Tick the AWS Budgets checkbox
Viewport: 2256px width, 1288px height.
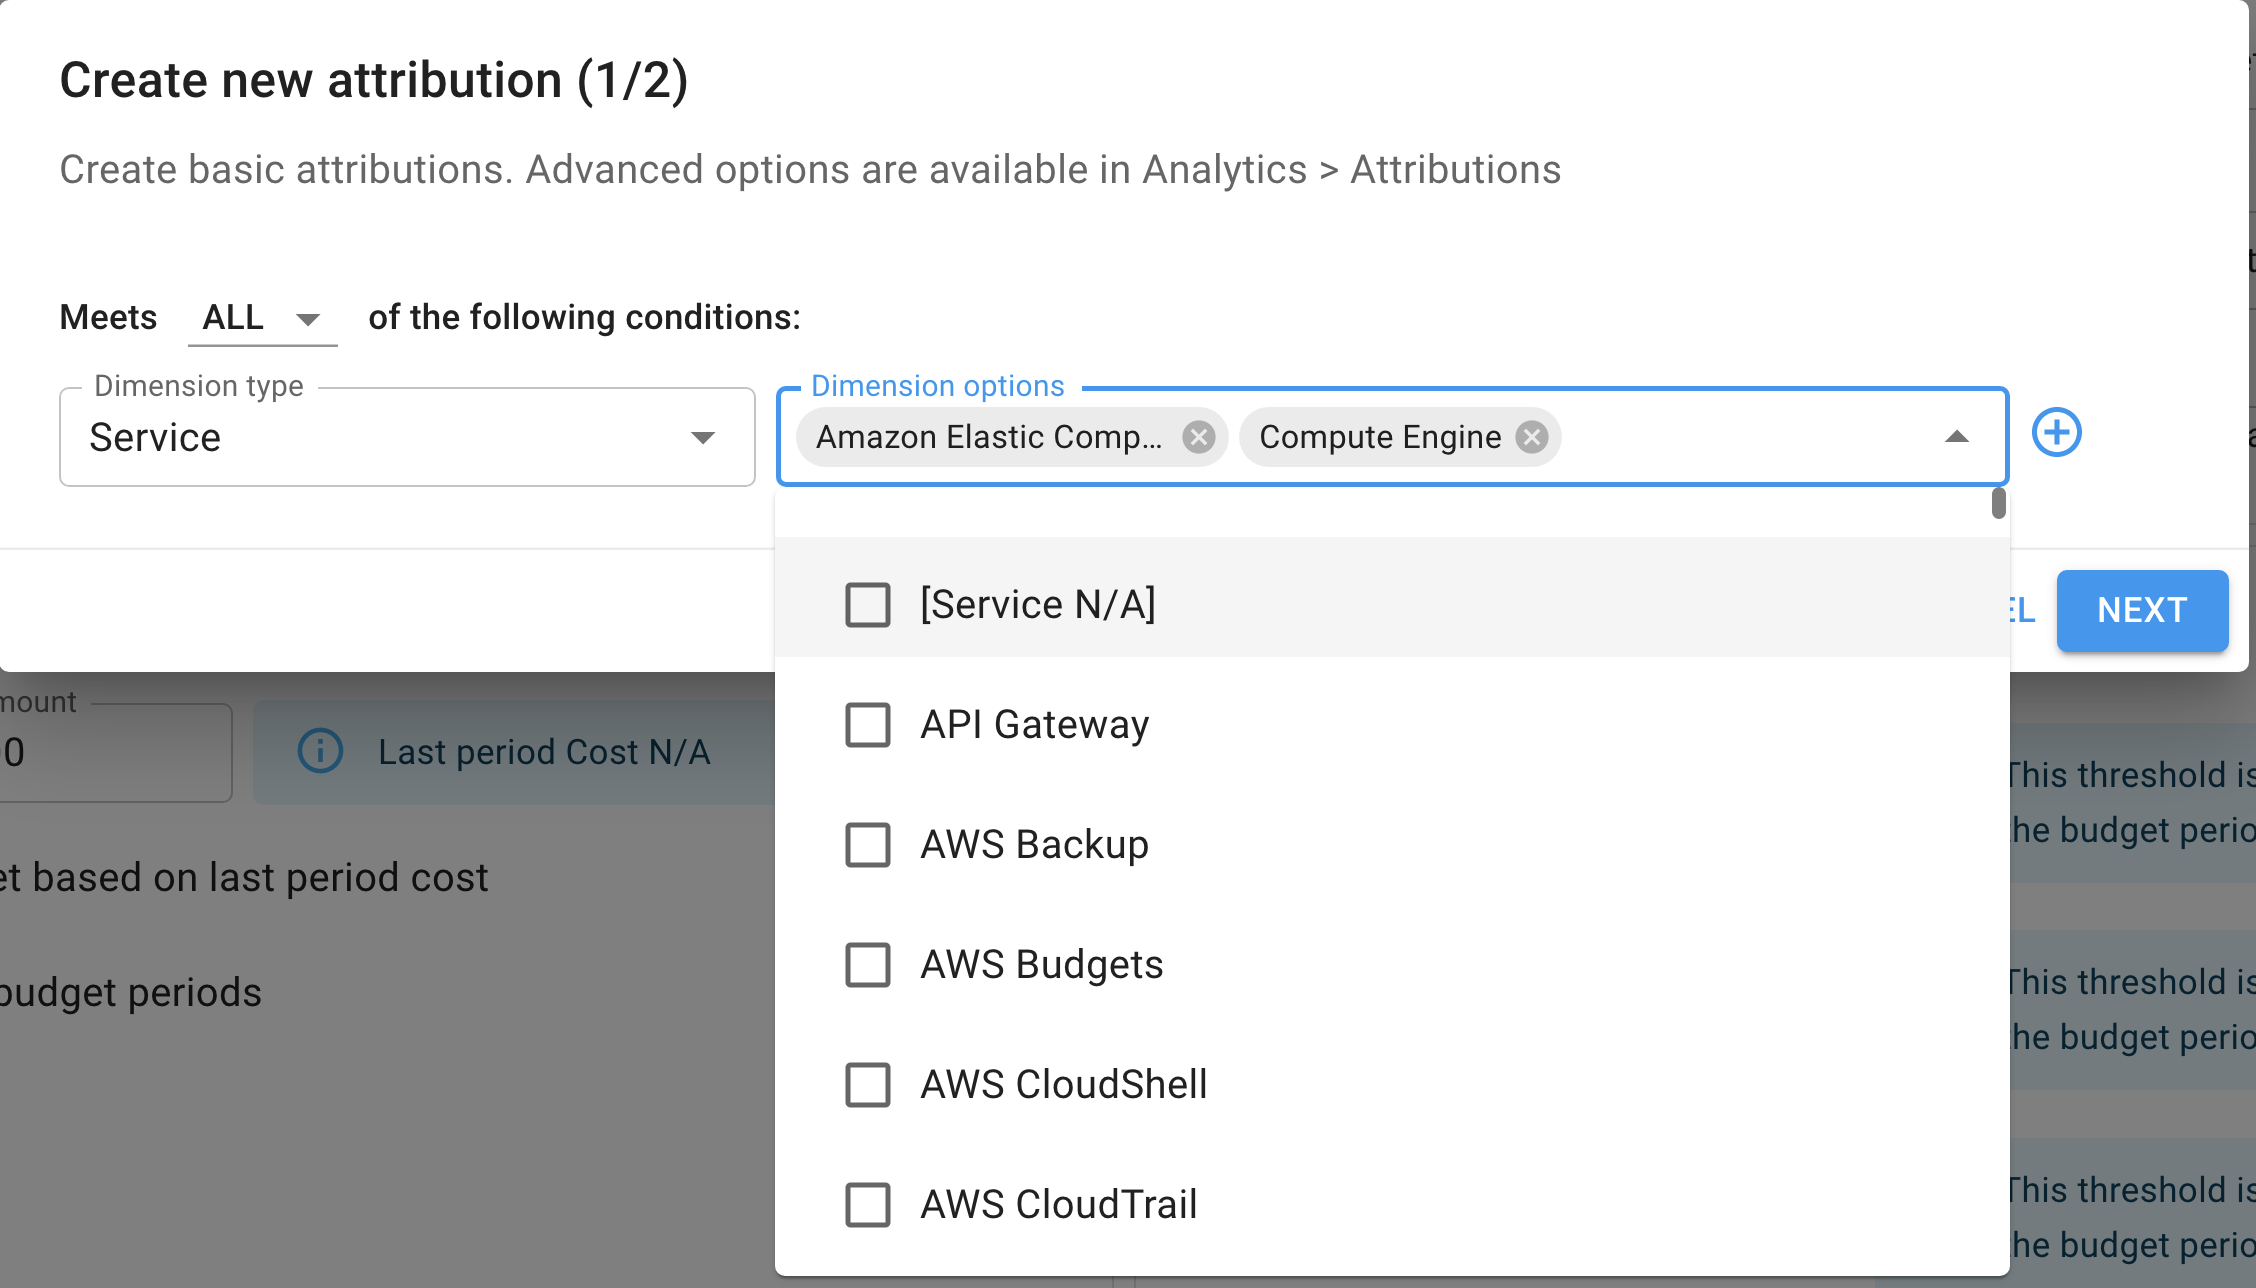point(867,965)
